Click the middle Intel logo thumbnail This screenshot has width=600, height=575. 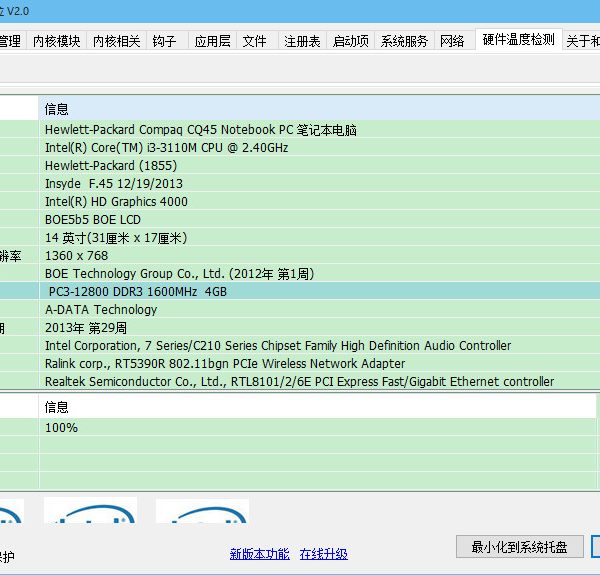(x=90, y=511)
